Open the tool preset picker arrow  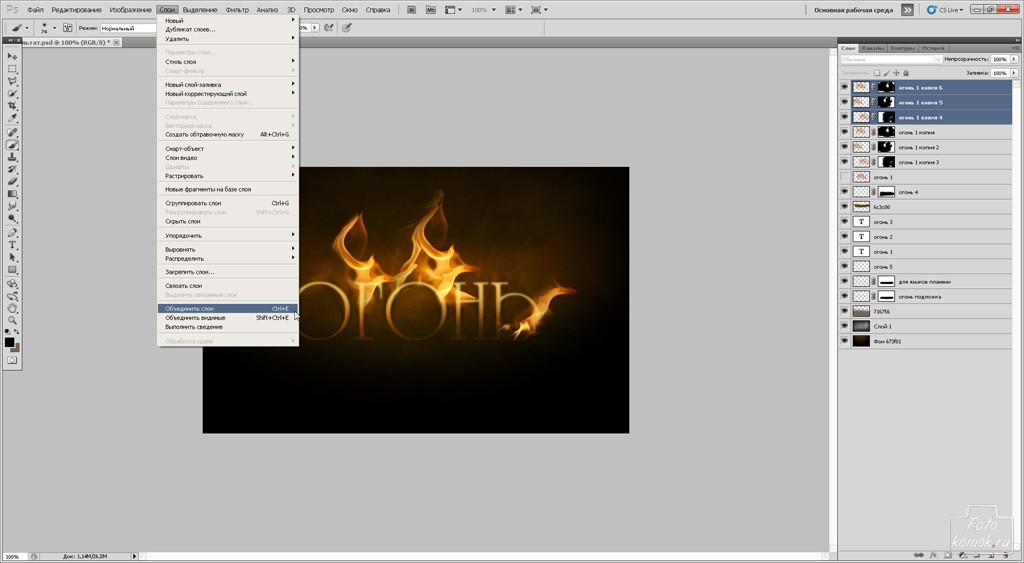(27, 28)
